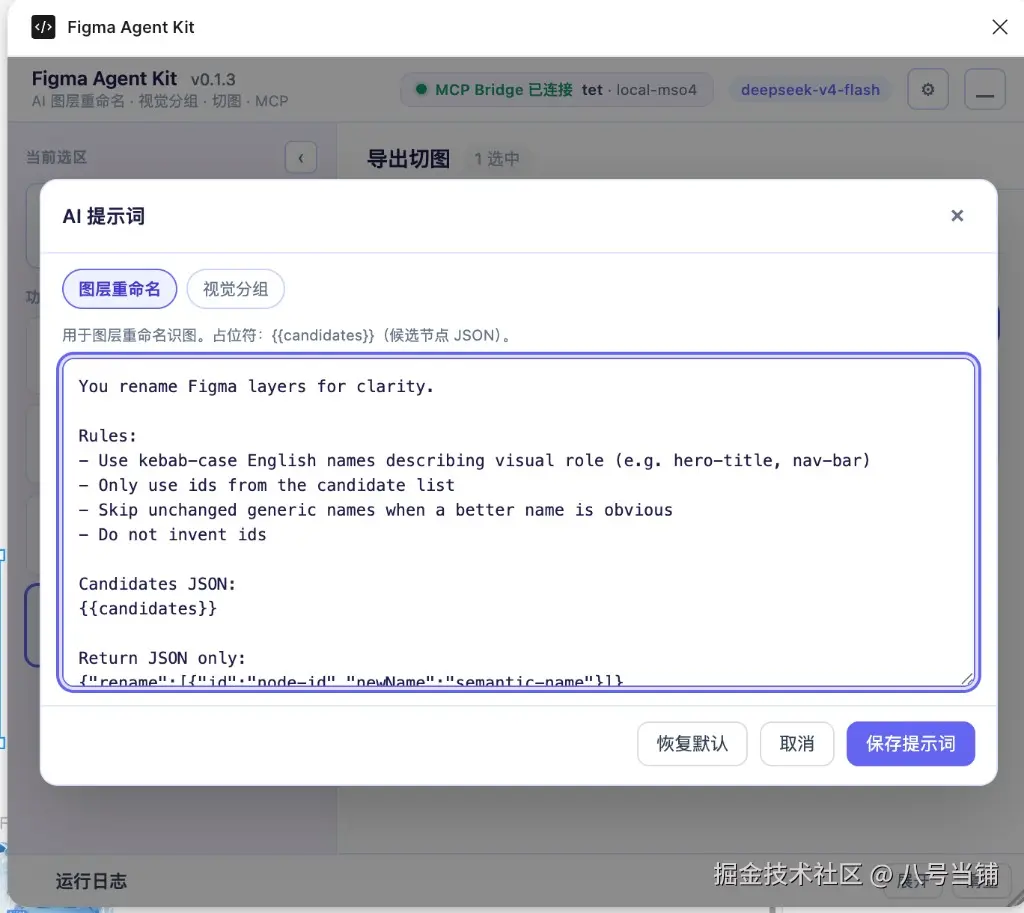Click the 当前选区 label

tap(56, 157)
